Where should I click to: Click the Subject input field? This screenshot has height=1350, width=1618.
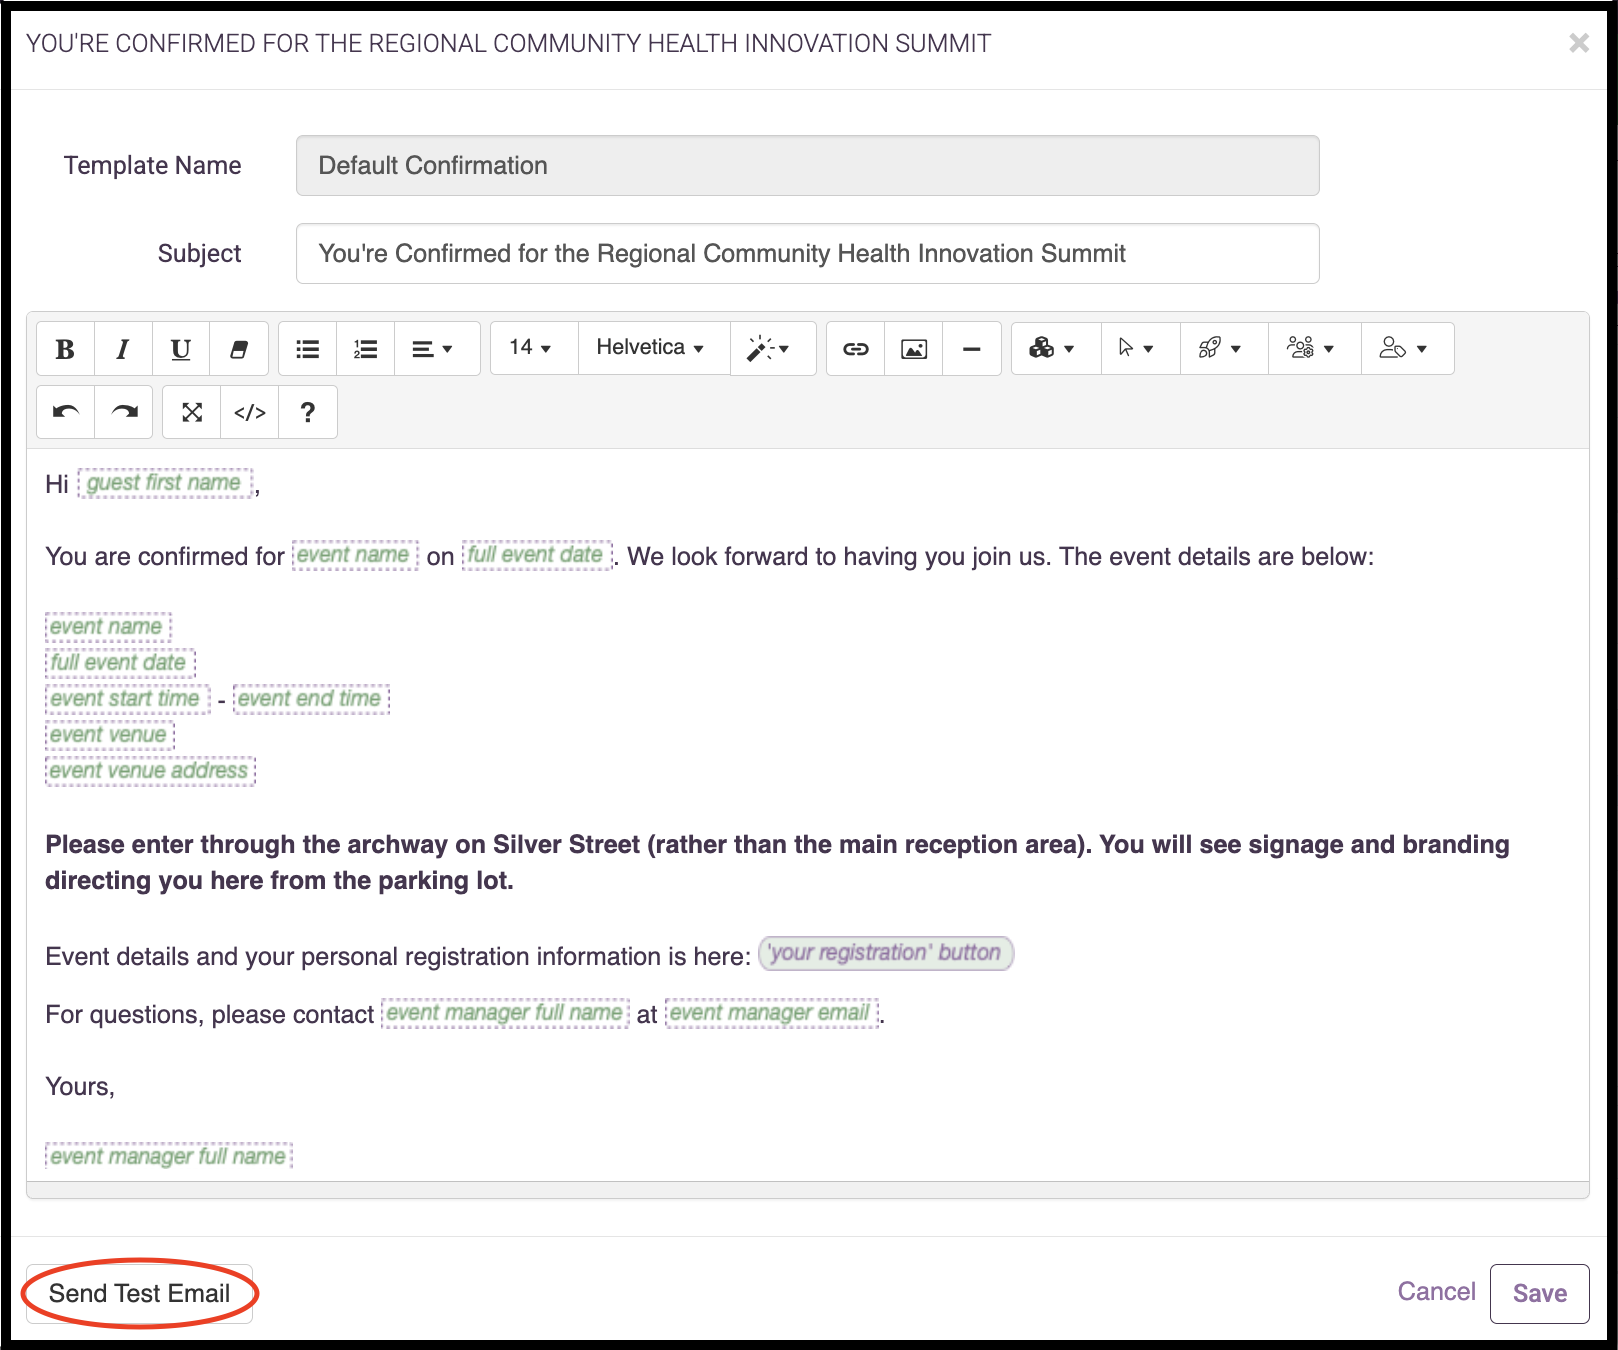pos(808,254)
